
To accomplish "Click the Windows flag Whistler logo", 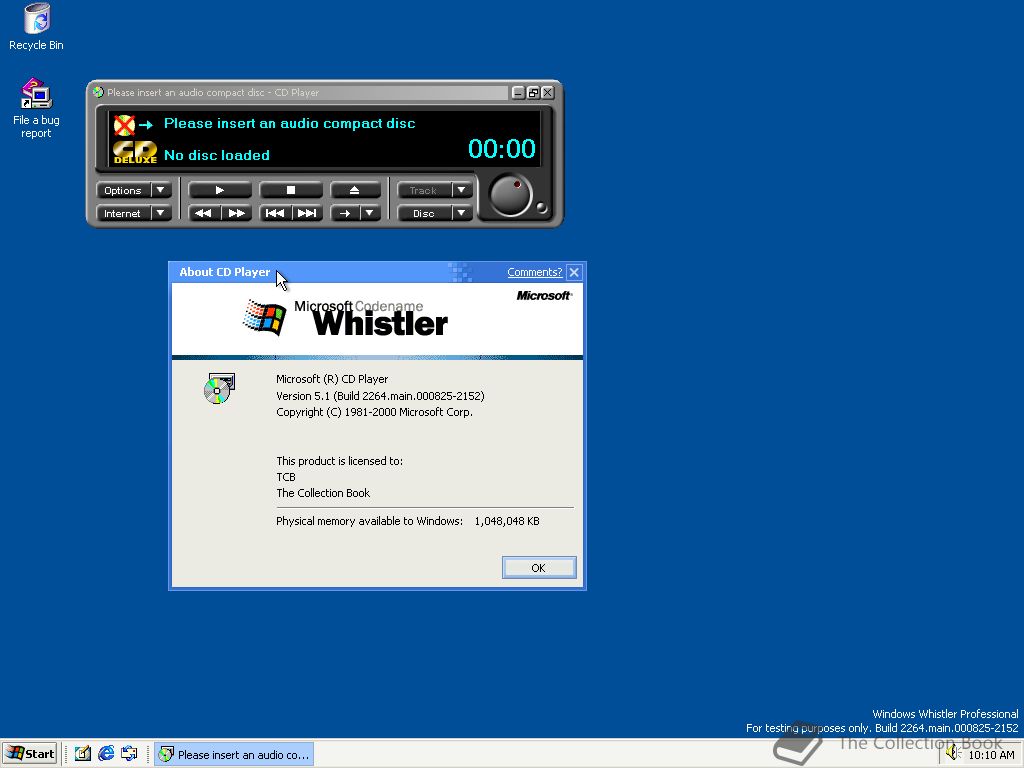I will pyautogui.click(x=264, y=317).
